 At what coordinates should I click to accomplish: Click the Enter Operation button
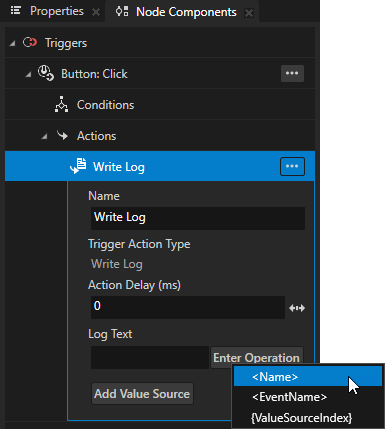pos(256,358)
